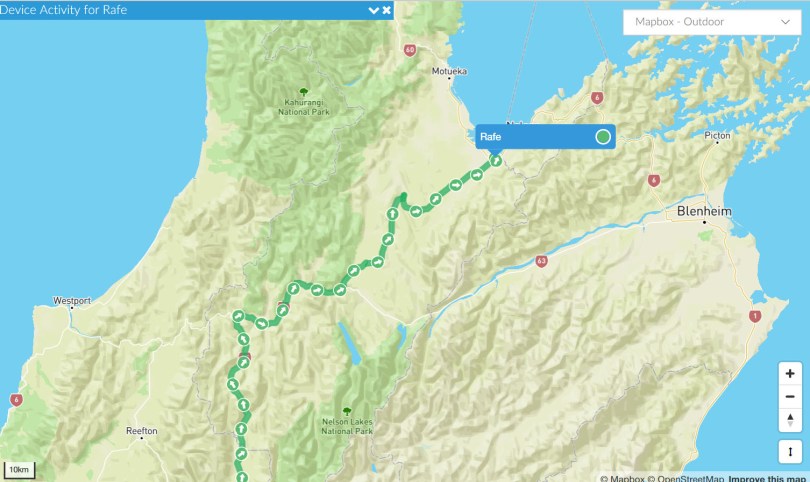Reset map bearing with compass icon
Image resolution: width=810 pixels, height=482 pixels.
click(x=790, y=420)
